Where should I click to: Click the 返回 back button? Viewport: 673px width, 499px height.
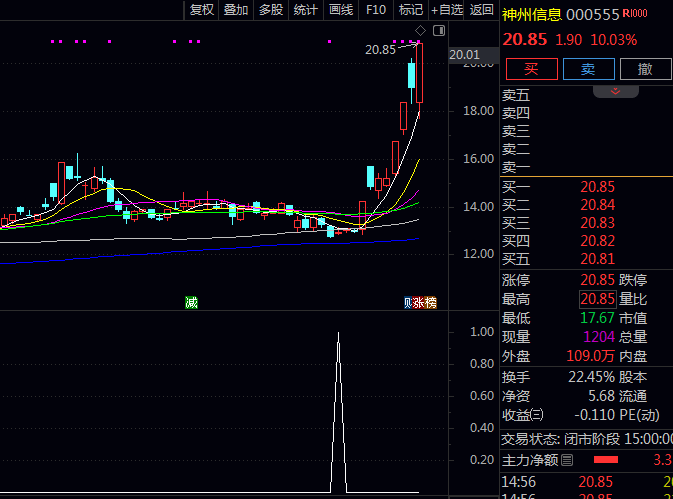click(x=481, y=10)
